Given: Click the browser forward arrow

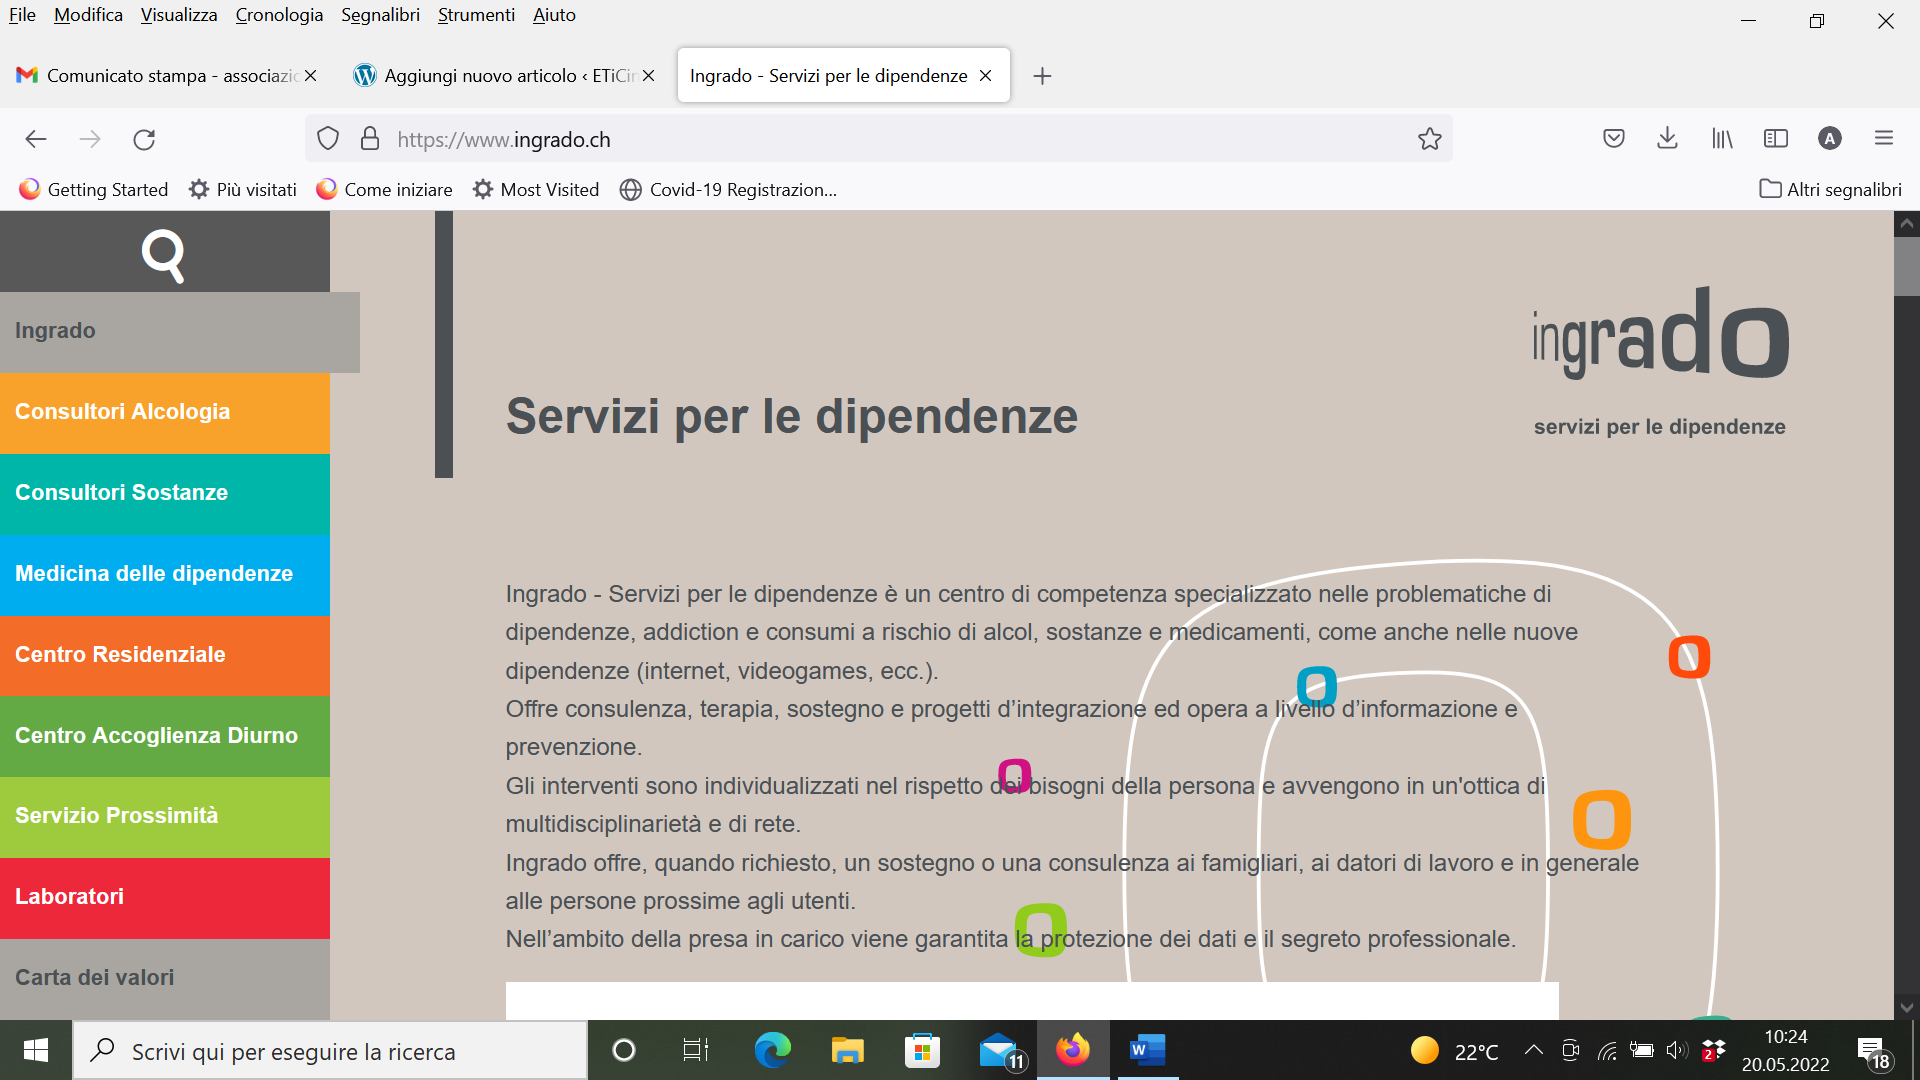Looking at the screenshot, I should (90, 139).
